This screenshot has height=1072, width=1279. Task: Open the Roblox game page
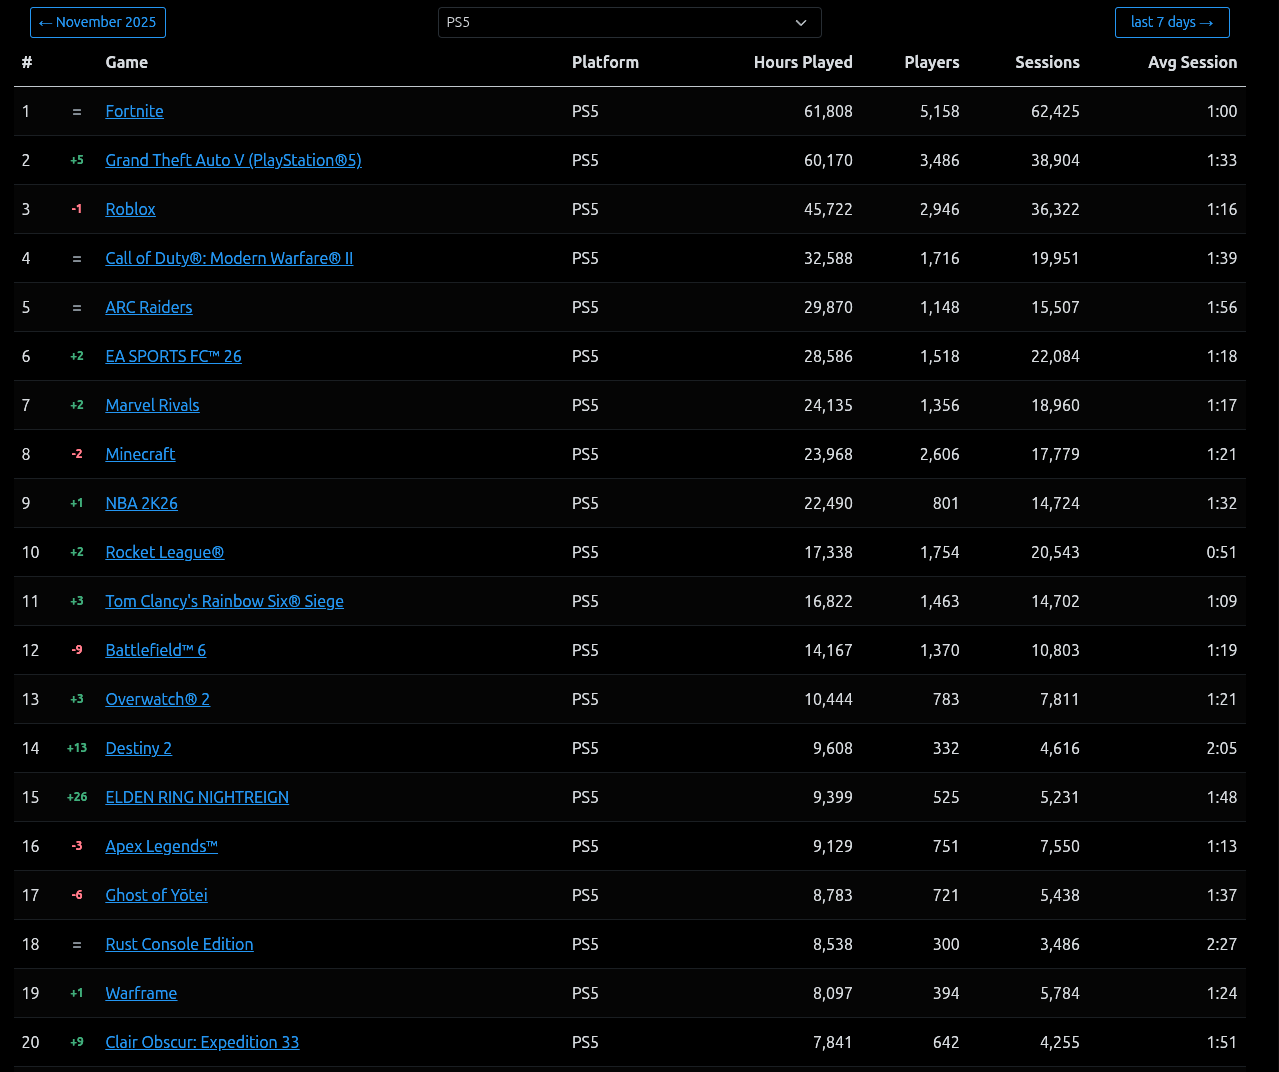[130, 209]
